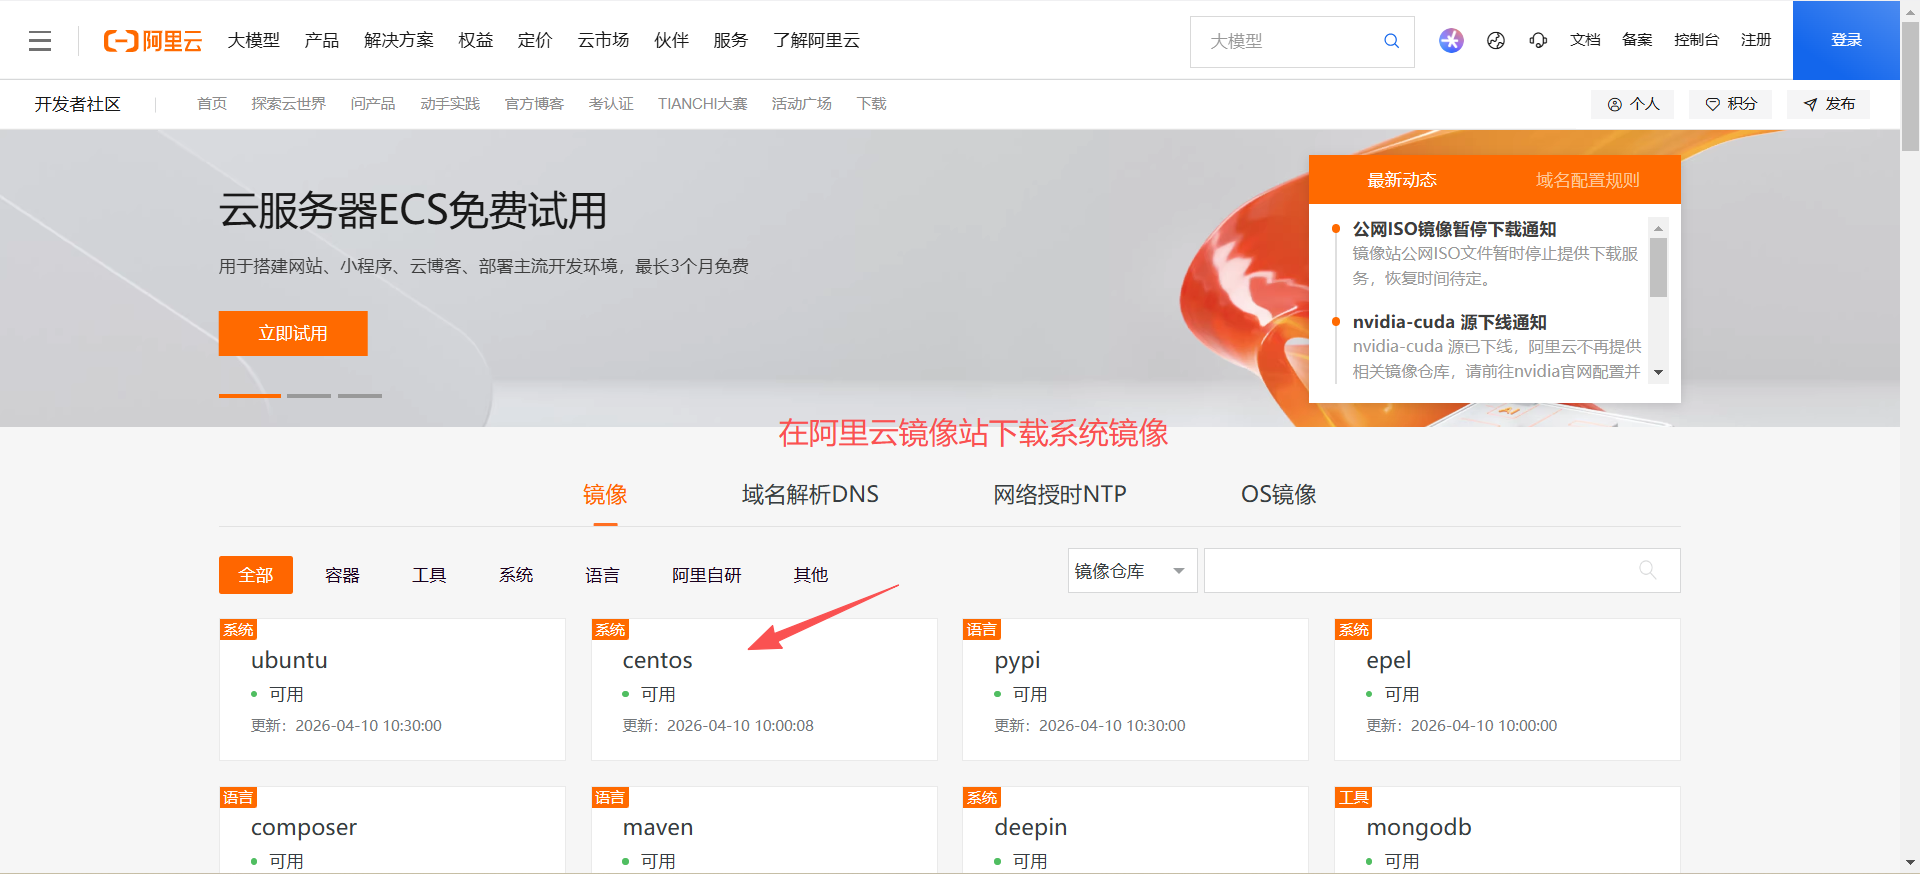Expand the 镜像仓库 dropdown

coord(1133,570)
